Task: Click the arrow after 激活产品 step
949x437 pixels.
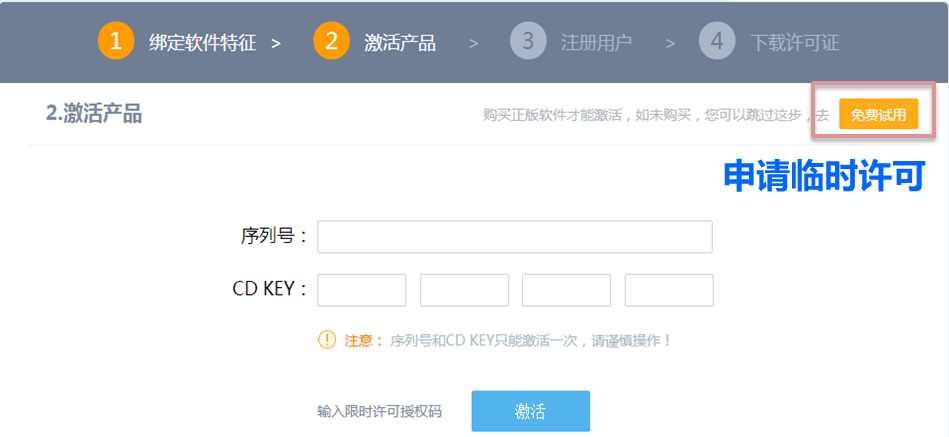Action: tap(473, 44)
